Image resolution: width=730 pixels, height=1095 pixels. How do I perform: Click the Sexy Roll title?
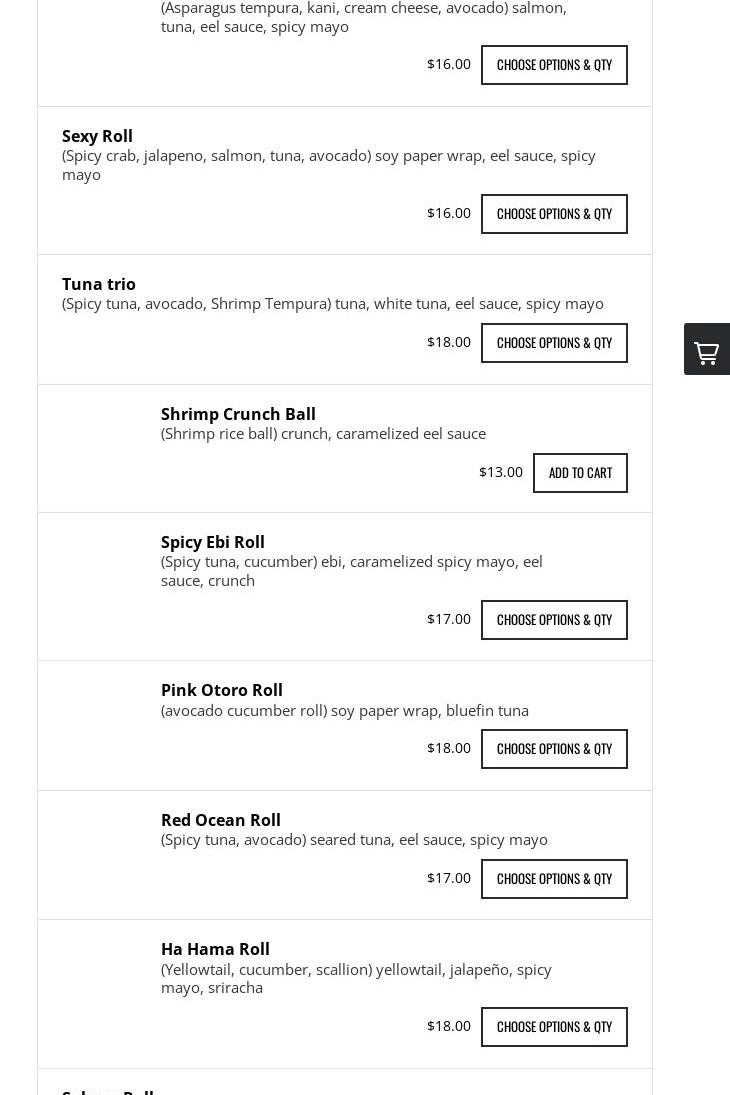tap(97, 136)
